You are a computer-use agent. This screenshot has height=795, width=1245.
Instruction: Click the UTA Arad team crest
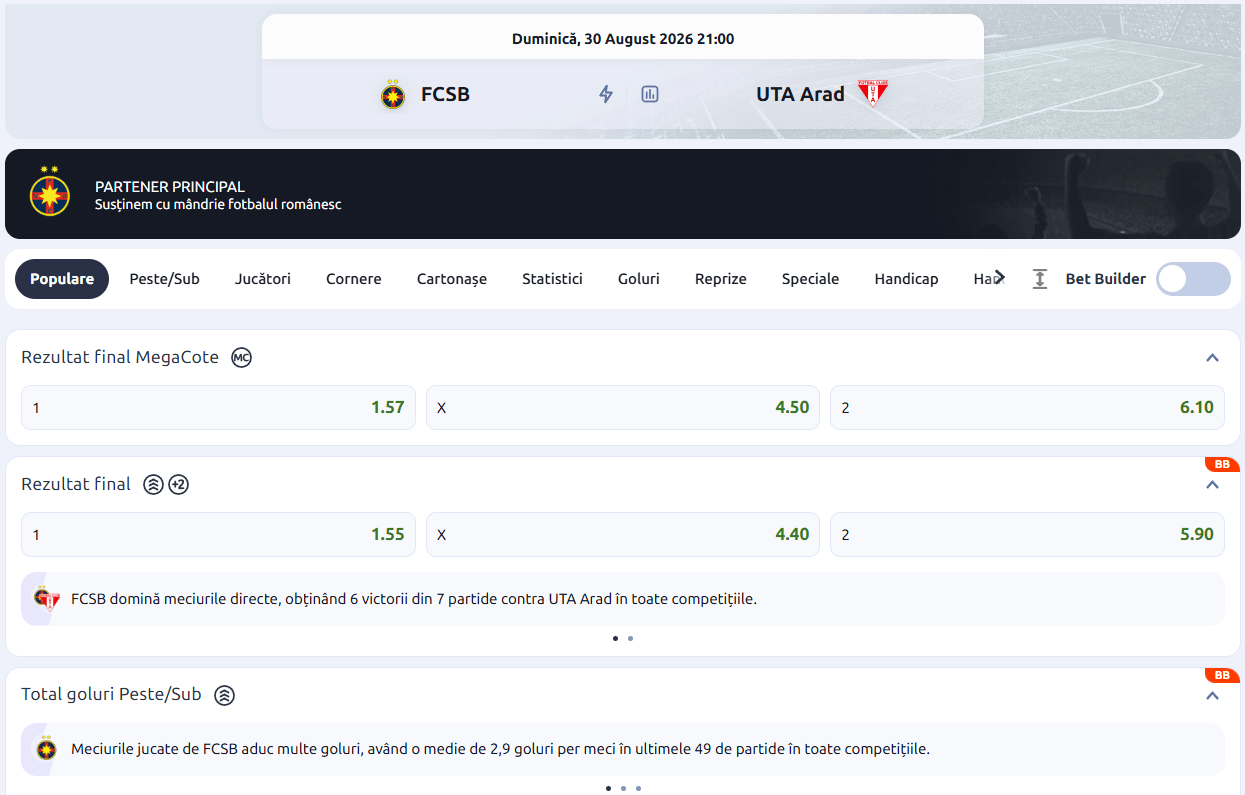pyautogui.click(x=873, y=93)
